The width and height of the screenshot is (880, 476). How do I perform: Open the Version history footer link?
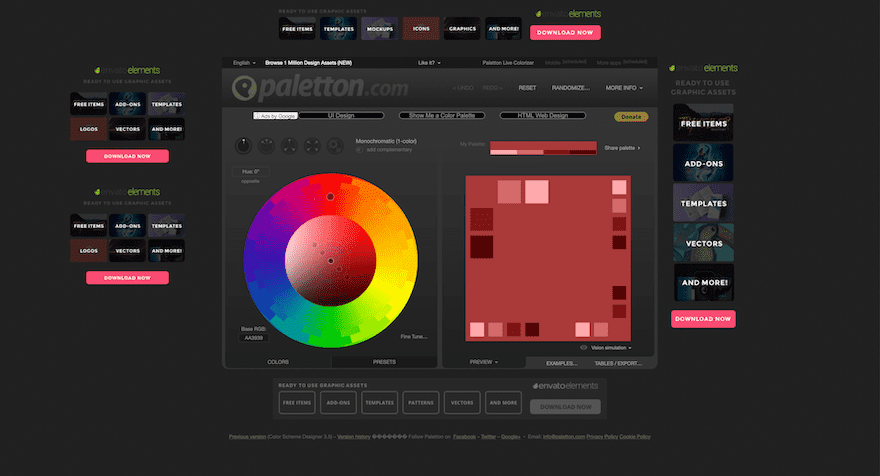(354, 437)
